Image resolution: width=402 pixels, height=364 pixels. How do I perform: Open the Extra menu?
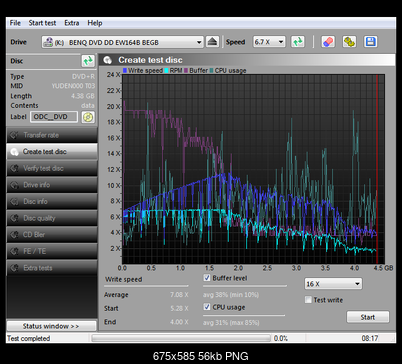coord(72,23)
